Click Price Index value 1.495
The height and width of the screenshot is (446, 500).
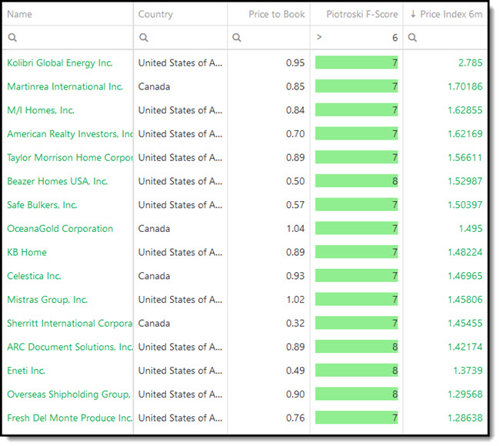coord(470,229)
